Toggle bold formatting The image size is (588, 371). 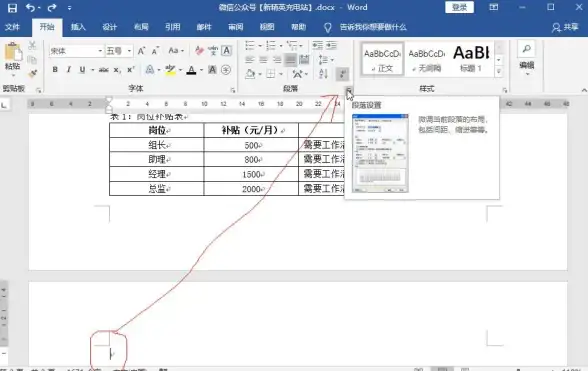coord(55,70)
